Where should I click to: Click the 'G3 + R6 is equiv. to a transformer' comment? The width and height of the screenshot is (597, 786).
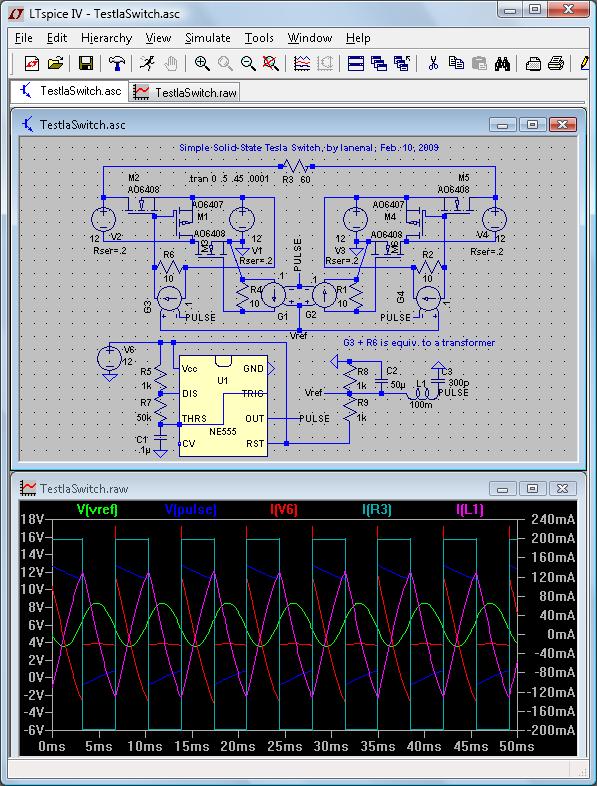coord(419,342)
